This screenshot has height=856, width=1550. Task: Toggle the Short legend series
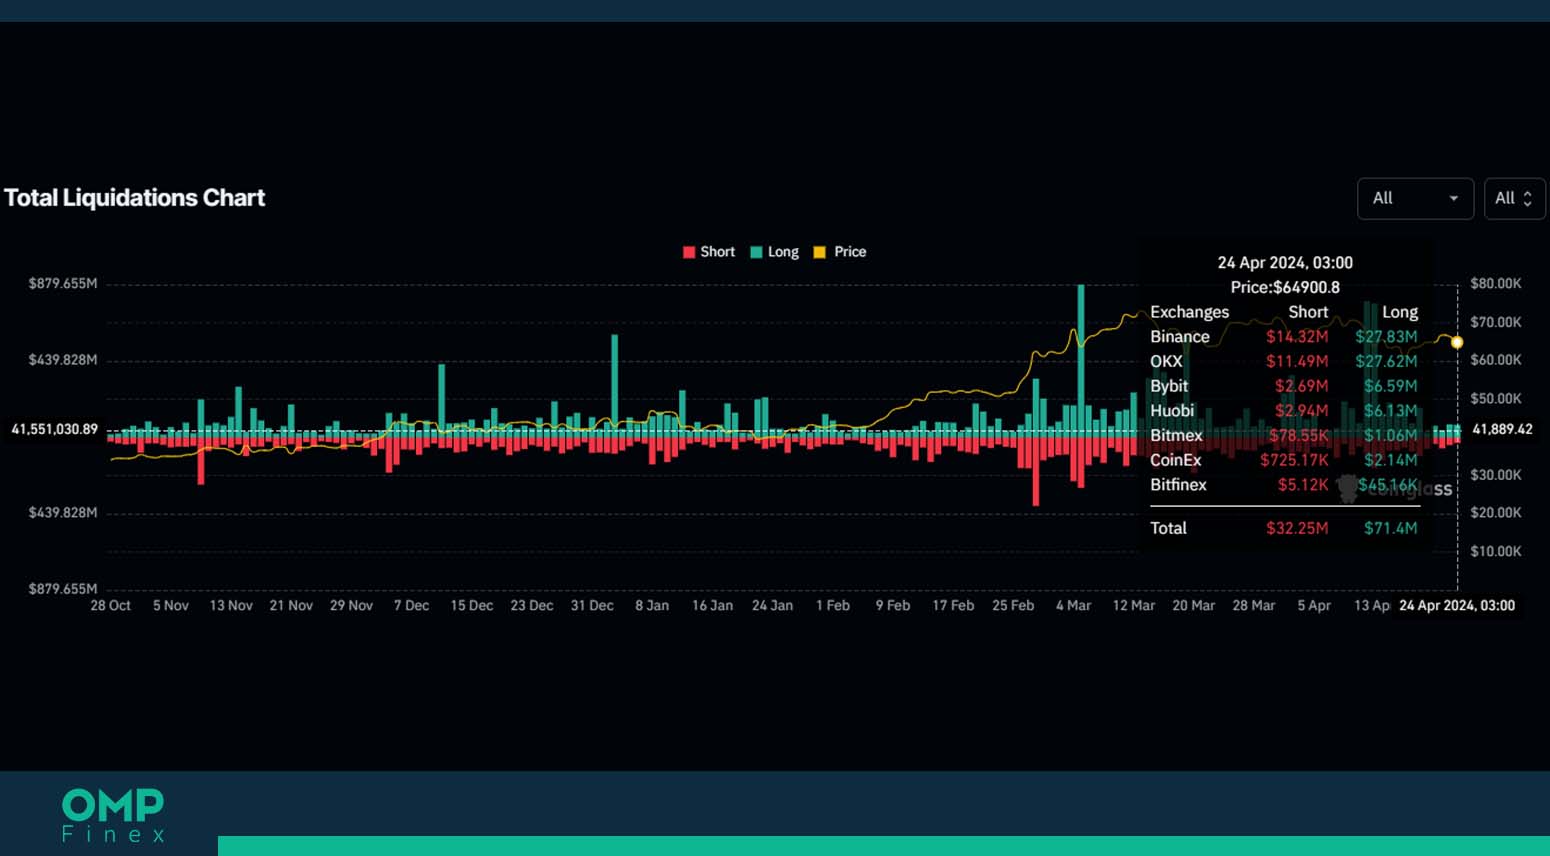pyautogui.click(x=709, y=252)
